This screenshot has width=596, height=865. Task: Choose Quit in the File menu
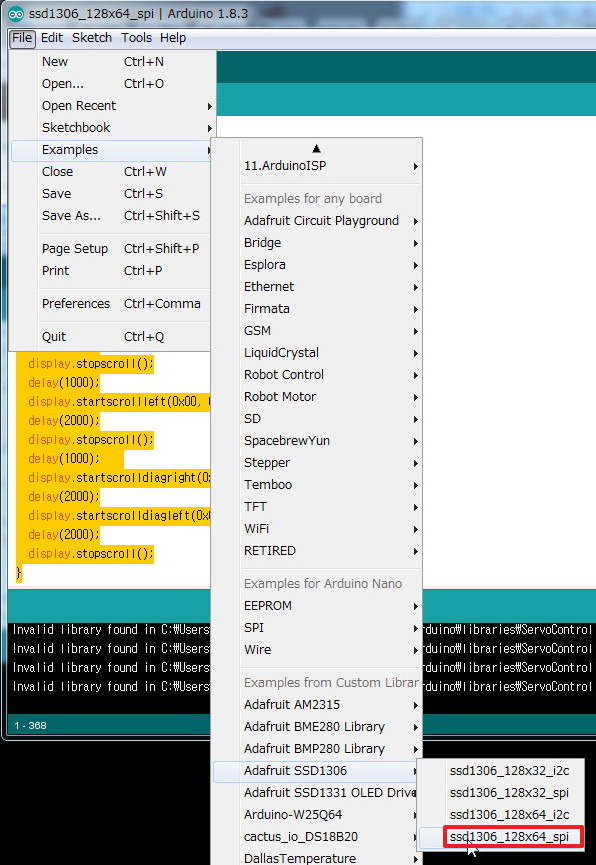(x=113, y=337)
